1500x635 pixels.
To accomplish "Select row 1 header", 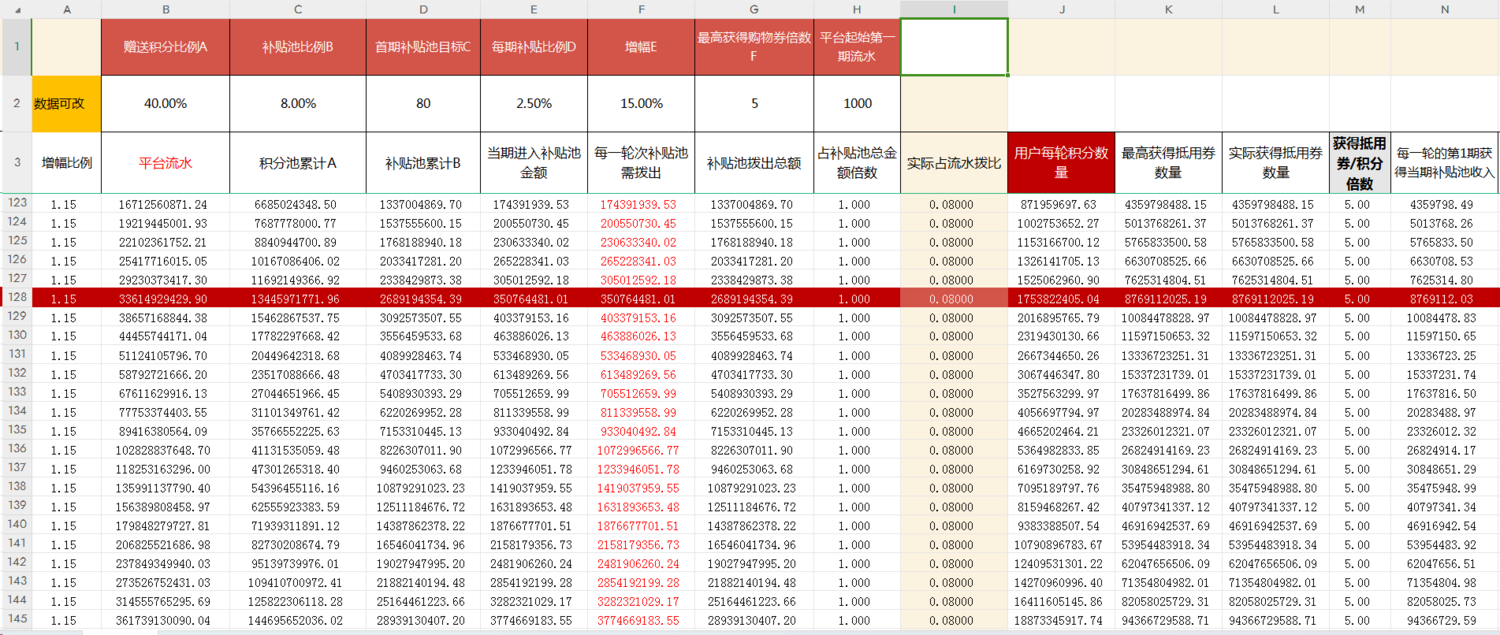I will (16, 46).
